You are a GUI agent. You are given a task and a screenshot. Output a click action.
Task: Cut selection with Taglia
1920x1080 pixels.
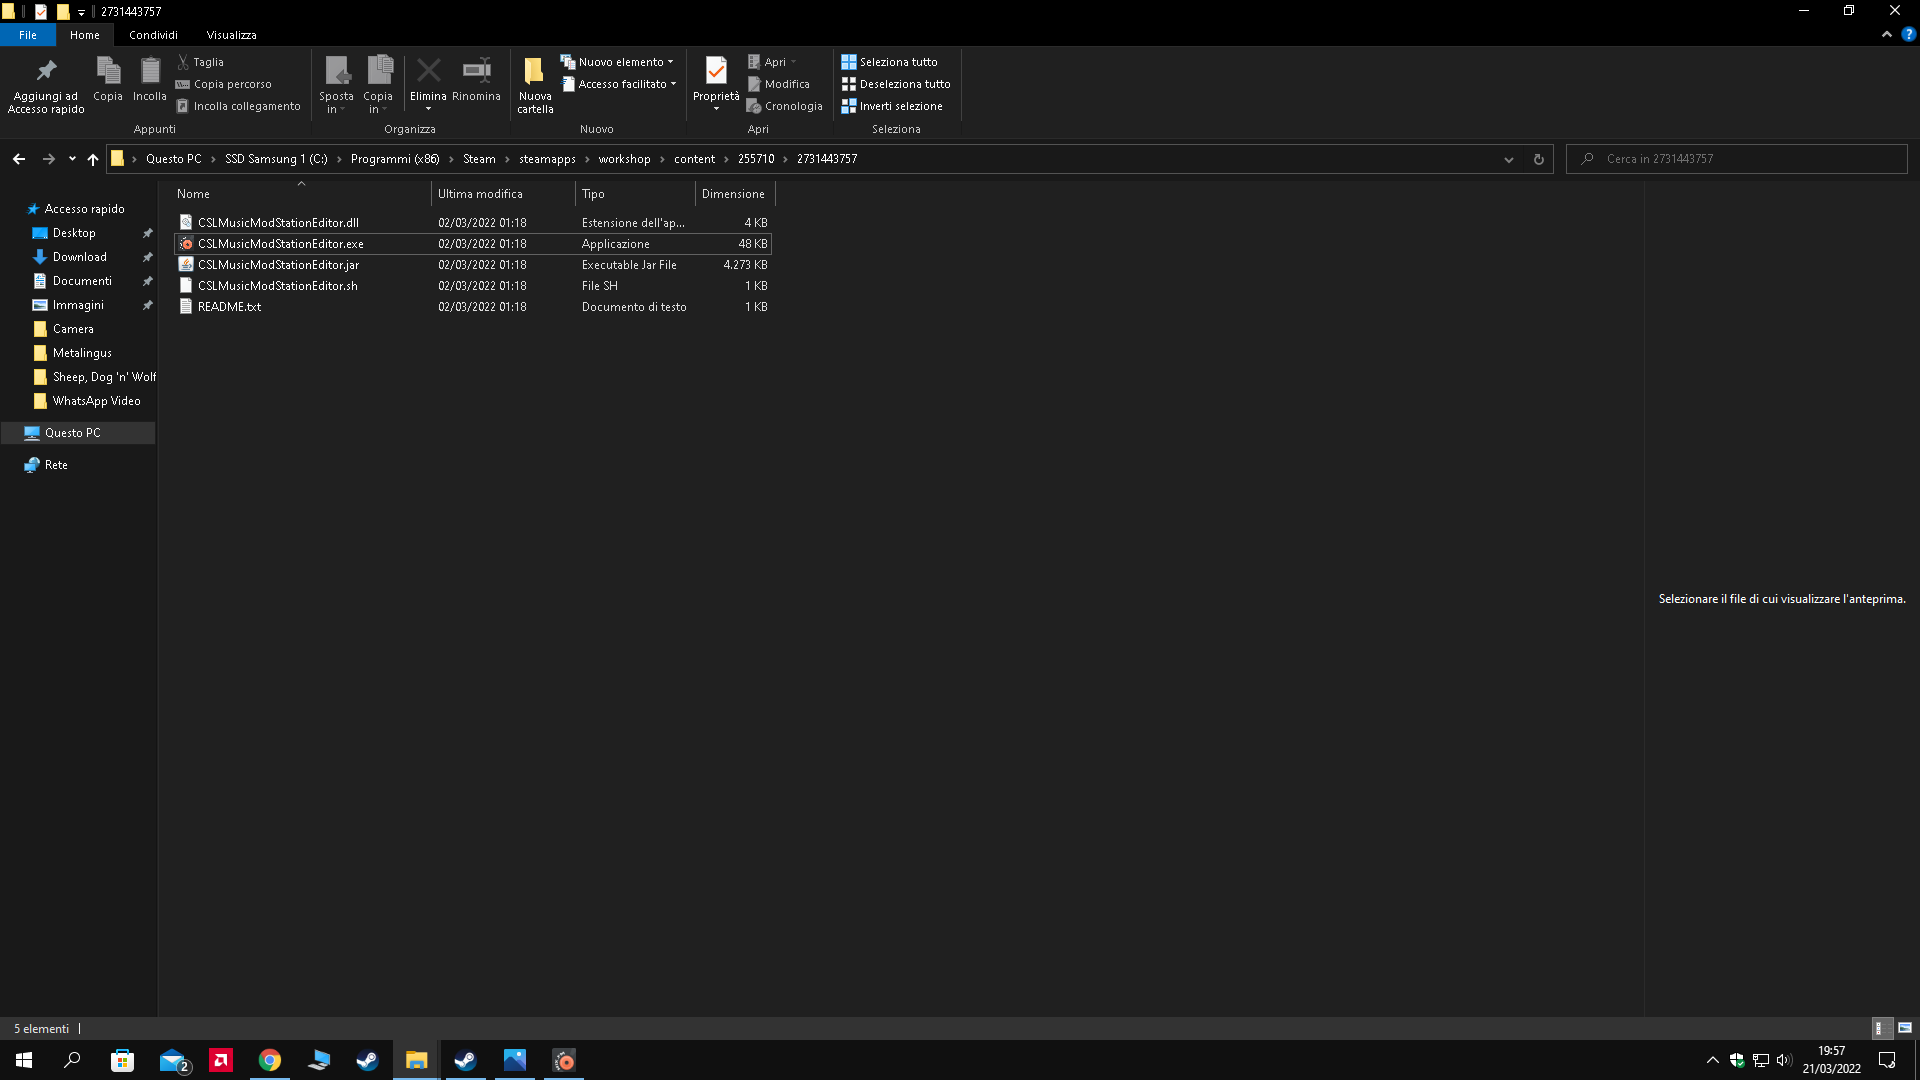(201, 62)
